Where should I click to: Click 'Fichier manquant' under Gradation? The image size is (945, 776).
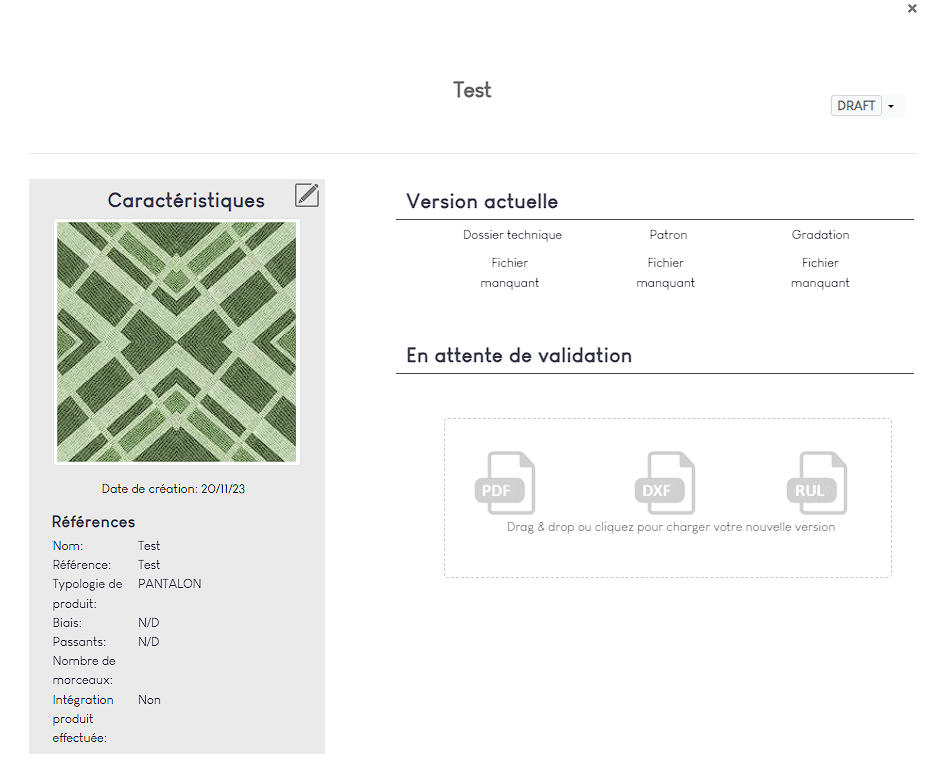click(820, 273)
